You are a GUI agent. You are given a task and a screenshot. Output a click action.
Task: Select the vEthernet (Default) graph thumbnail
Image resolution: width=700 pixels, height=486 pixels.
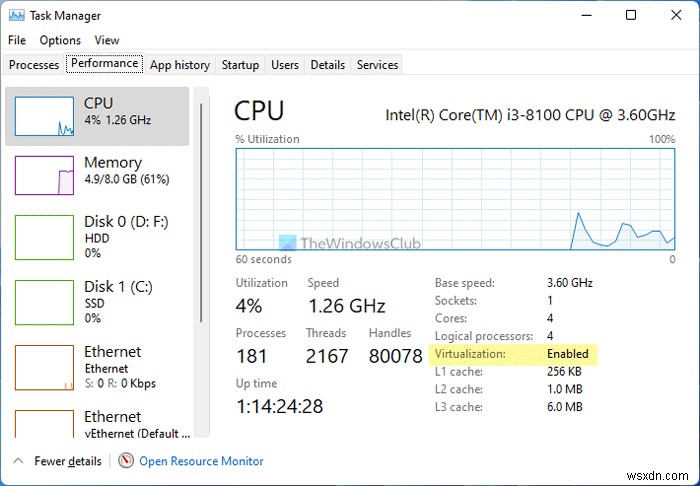click(x=44, y=424)
